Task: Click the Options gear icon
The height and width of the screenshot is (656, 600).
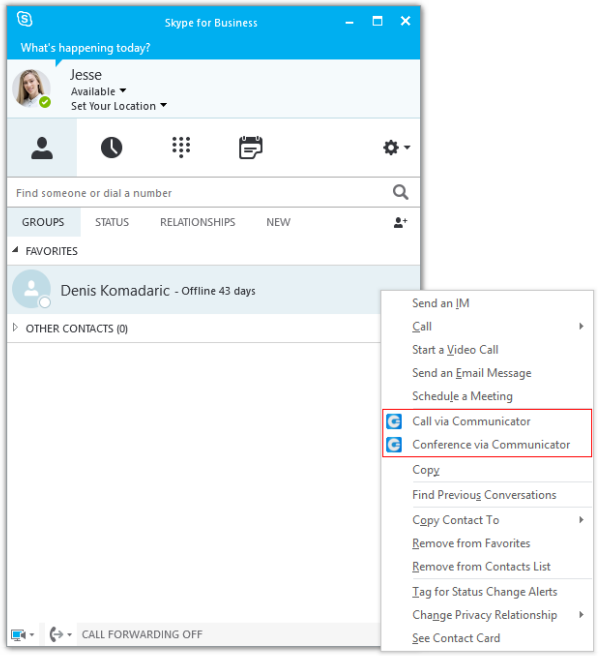Action: click(x=391, y=147)
